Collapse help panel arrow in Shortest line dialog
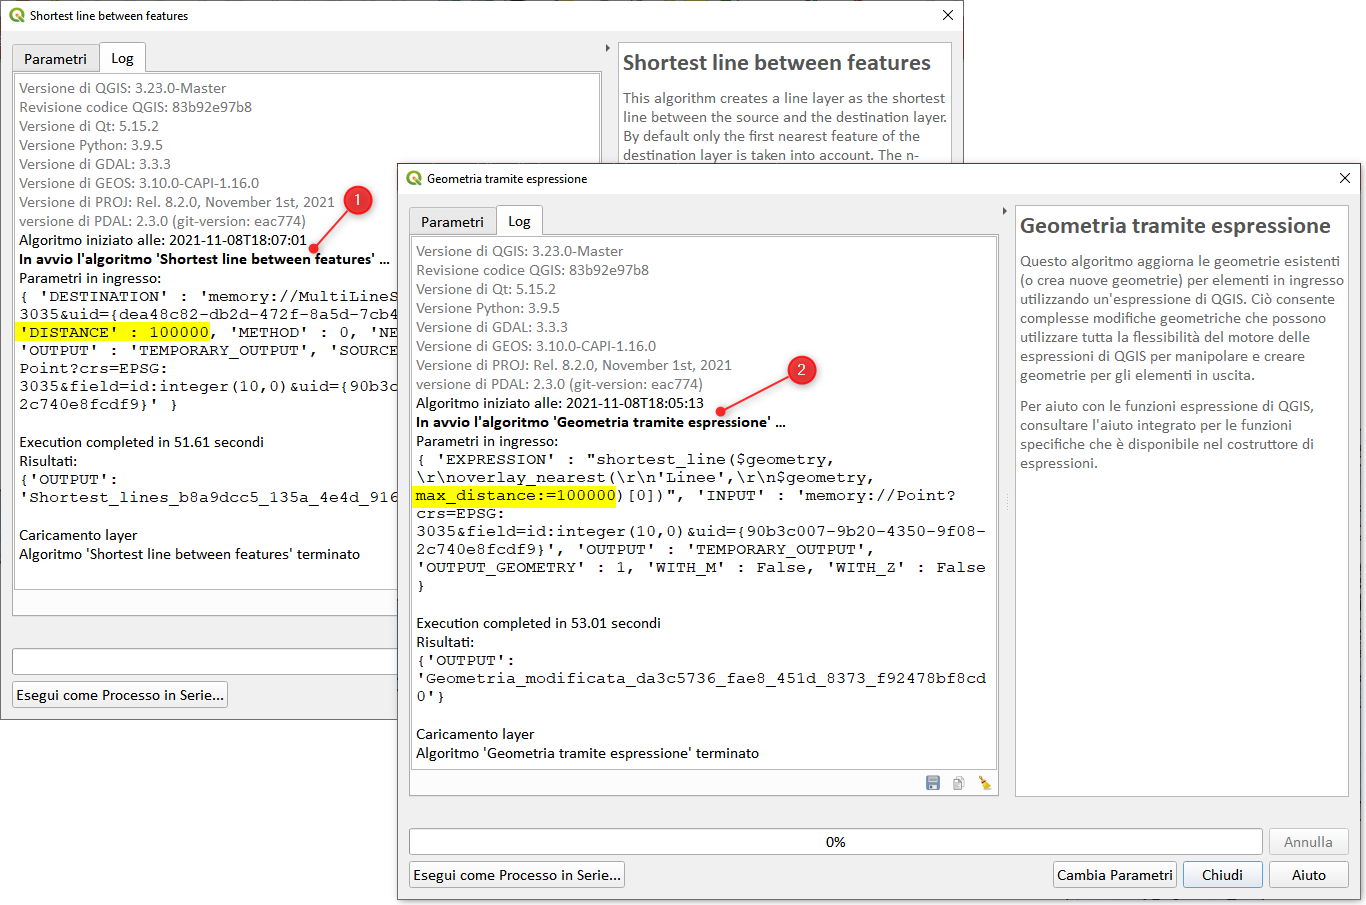The width and height of the screenshot is (1366, 905). tap(607, 48)
